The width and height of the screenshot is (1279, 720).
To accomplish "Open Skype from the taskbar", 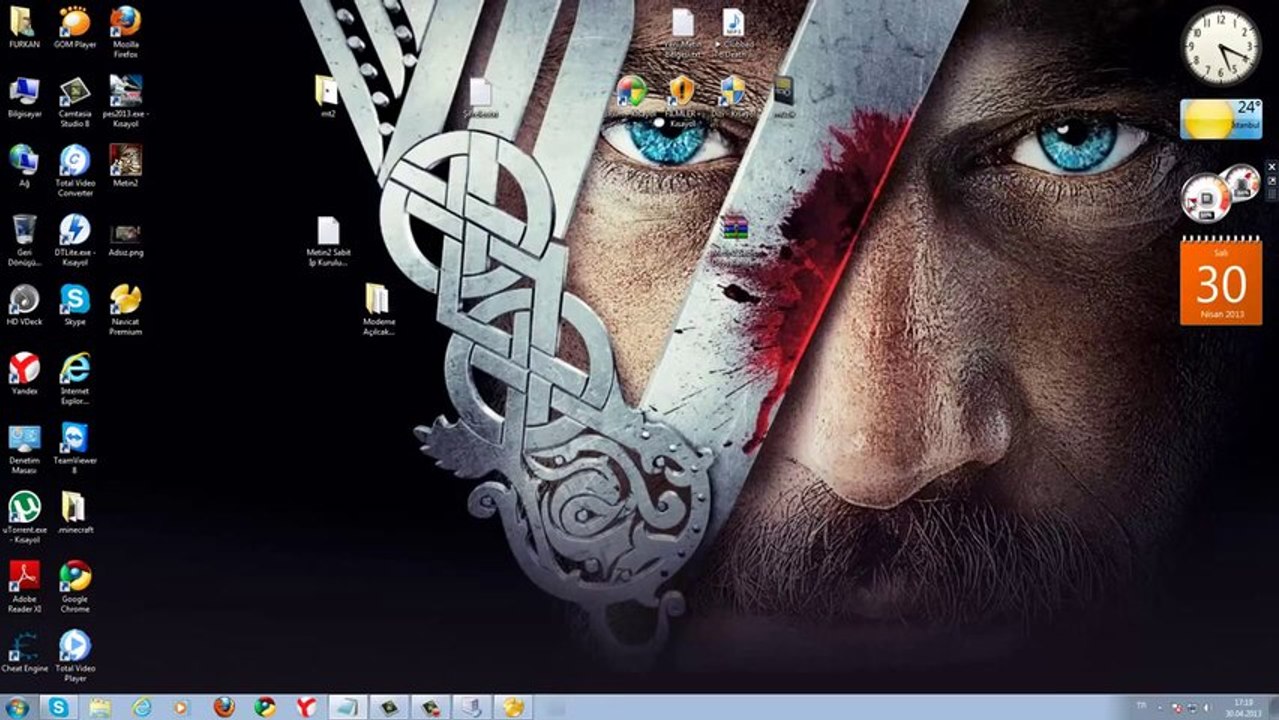I will [59, 707].
